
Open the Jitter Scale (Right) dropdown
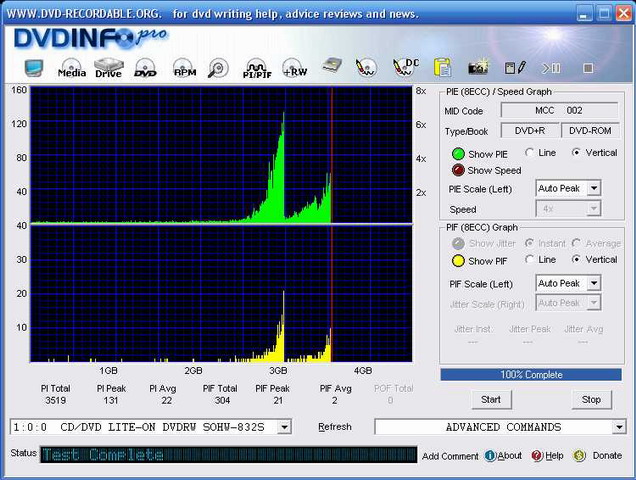568,303
